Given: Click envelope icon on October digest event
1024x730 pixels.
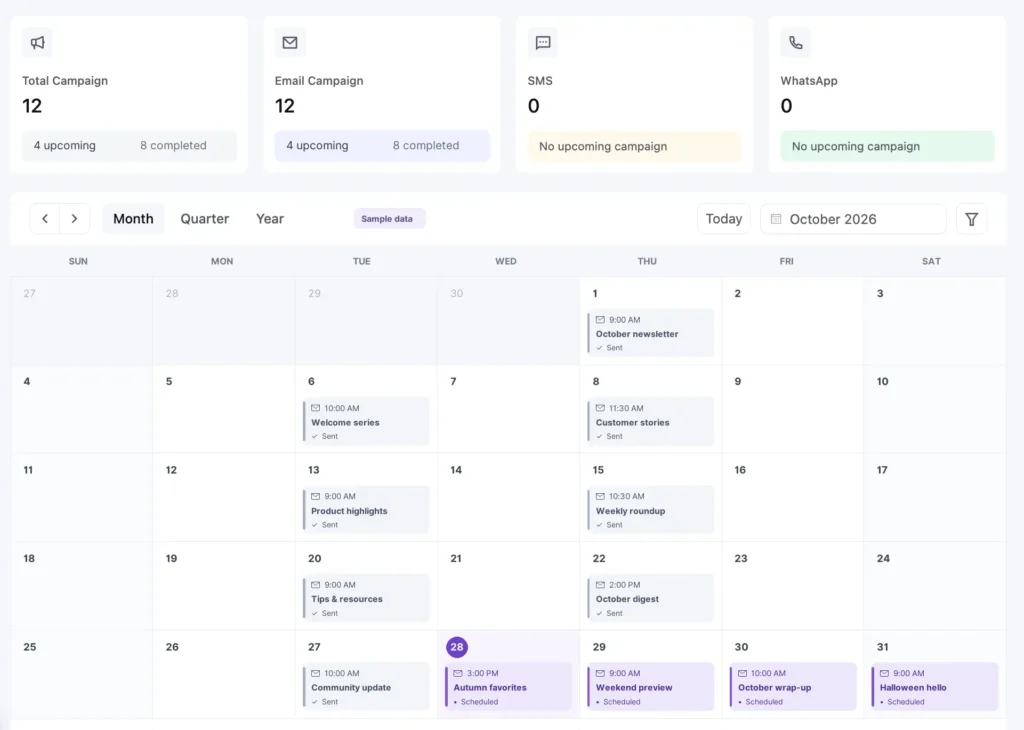Looking at the screenshot, I should (600, 585).
